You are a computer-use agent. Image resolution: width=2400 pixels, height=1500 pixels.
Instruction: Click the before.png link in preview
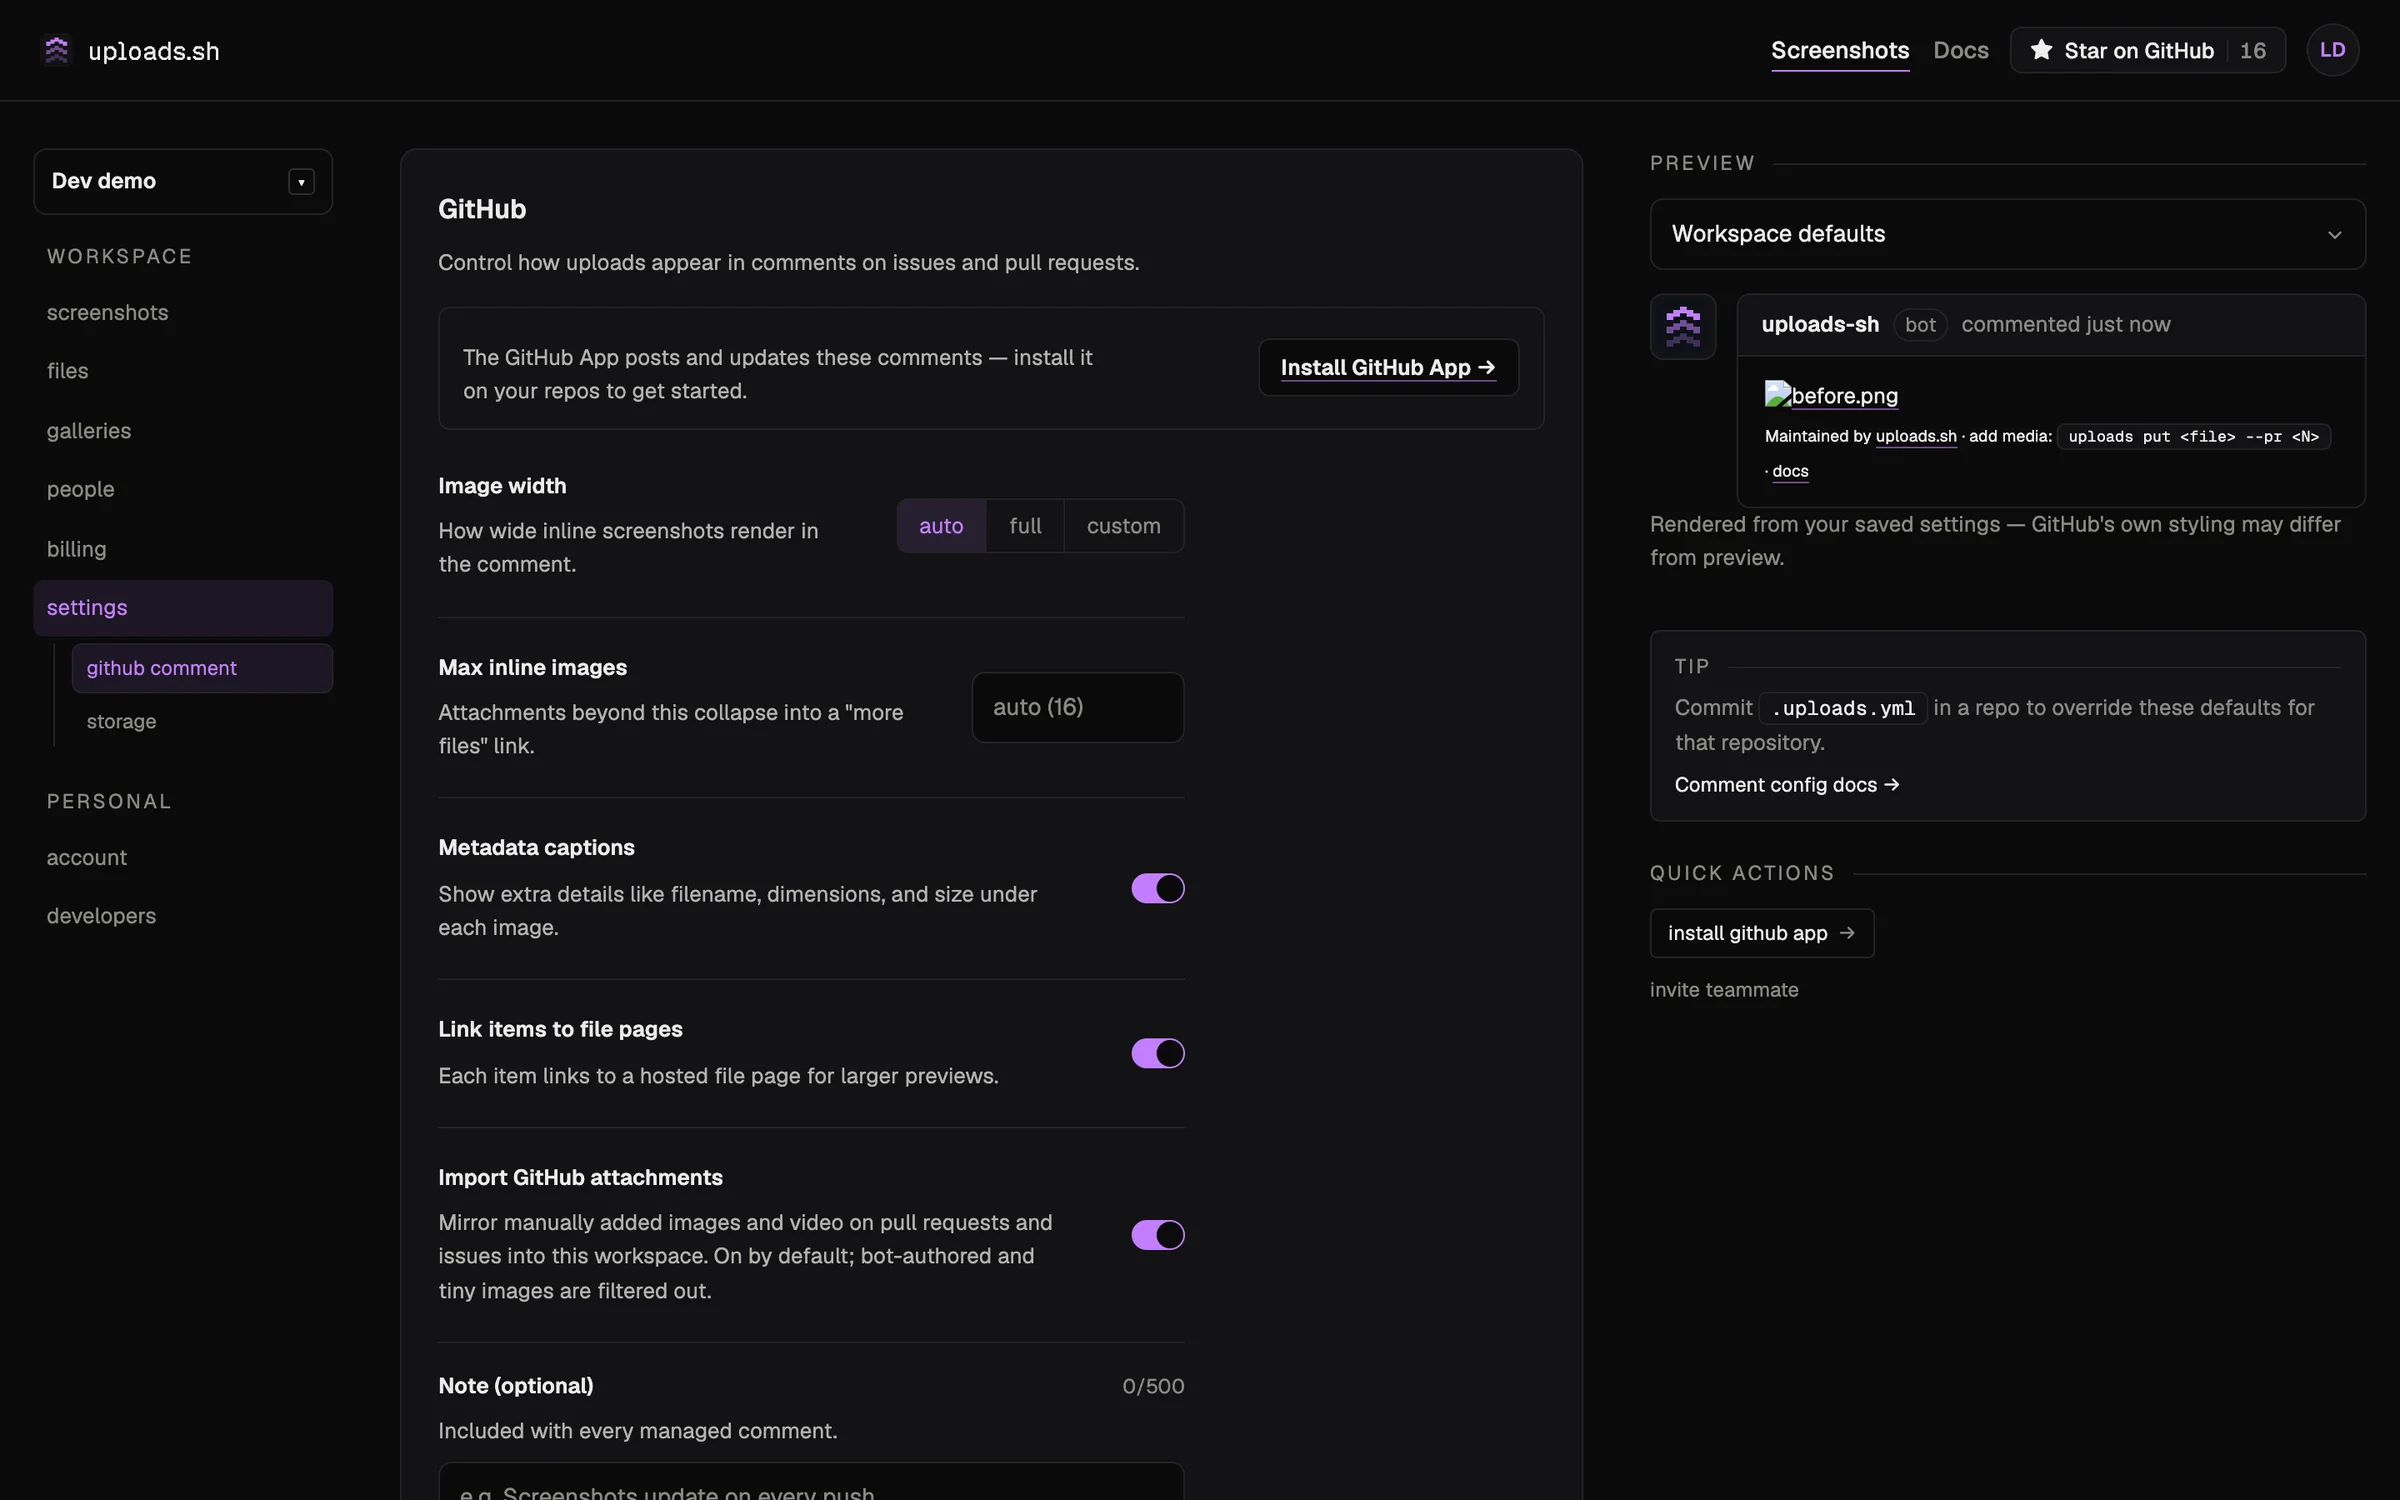(x=1844, y=395)
